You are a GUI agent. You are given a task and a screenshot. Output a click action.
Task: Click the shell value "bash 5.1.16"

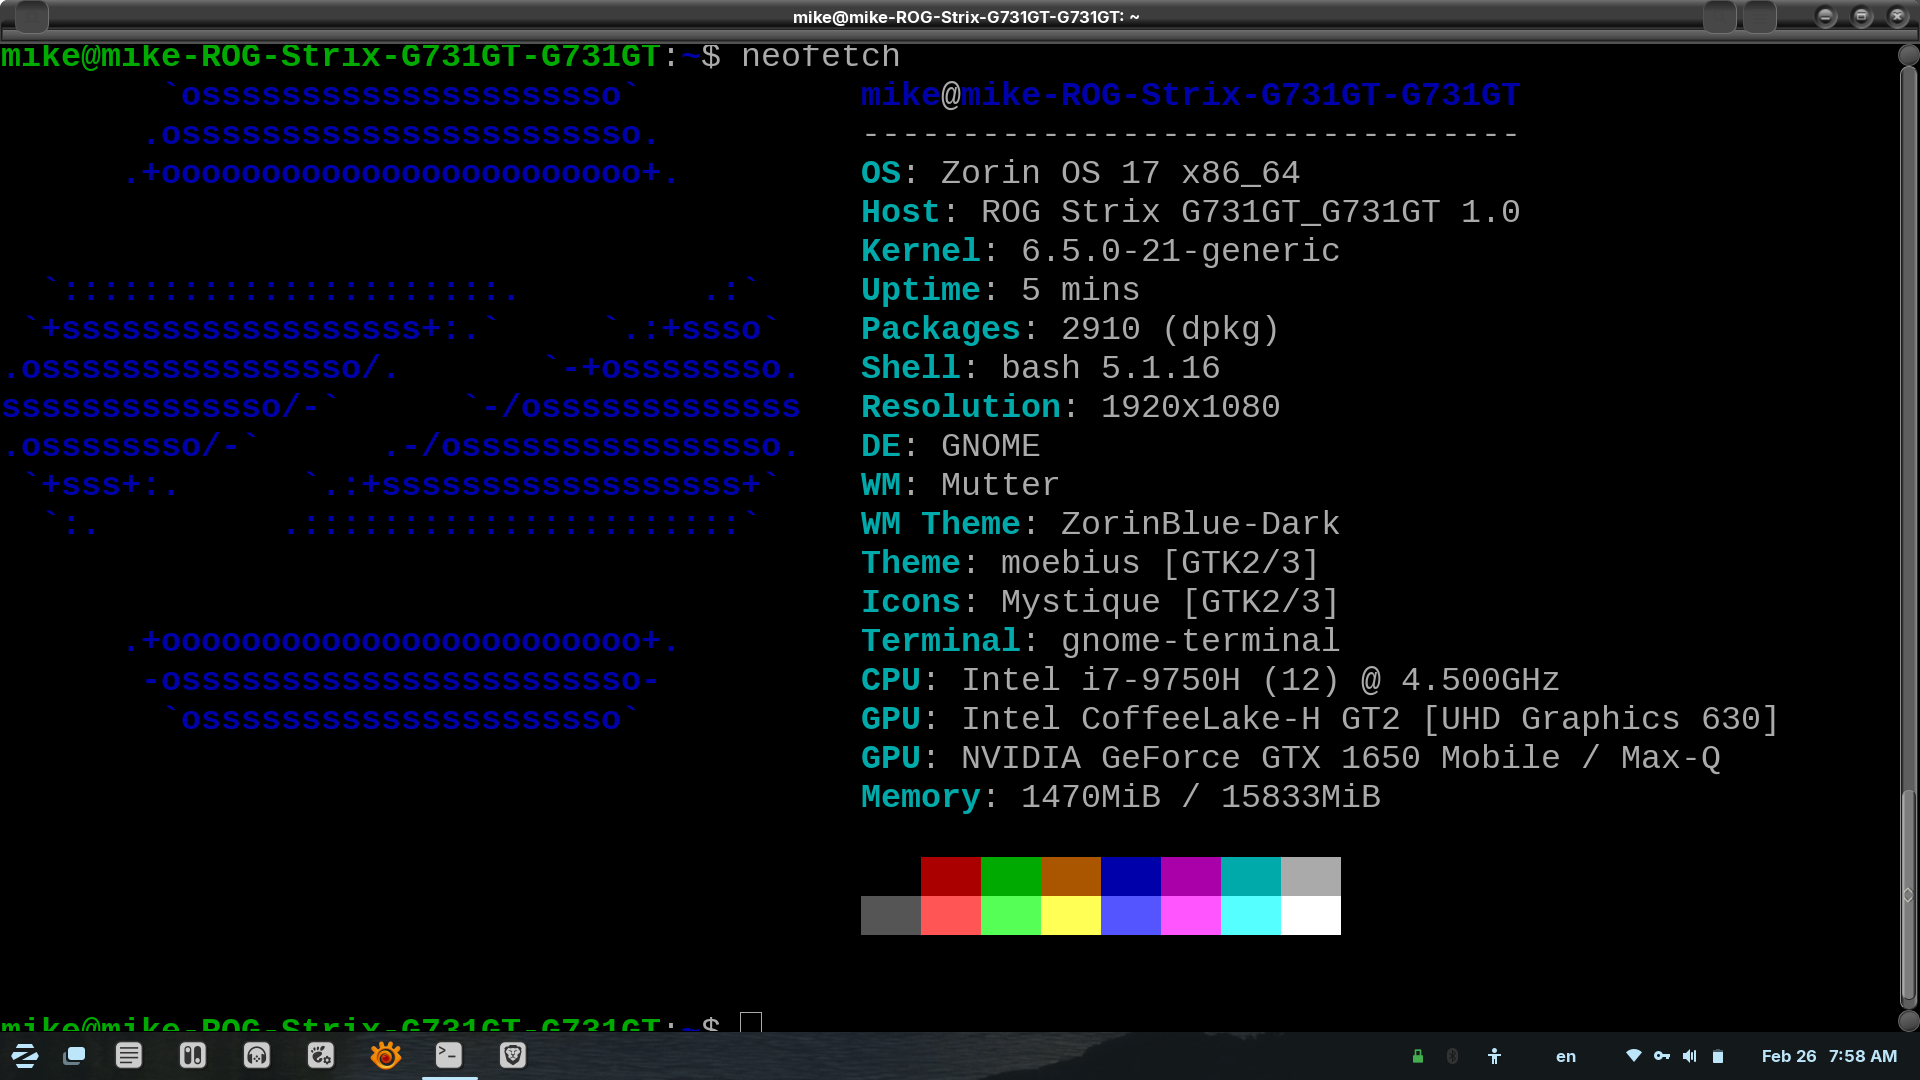pyautogui.click(x=1111, y=368)
